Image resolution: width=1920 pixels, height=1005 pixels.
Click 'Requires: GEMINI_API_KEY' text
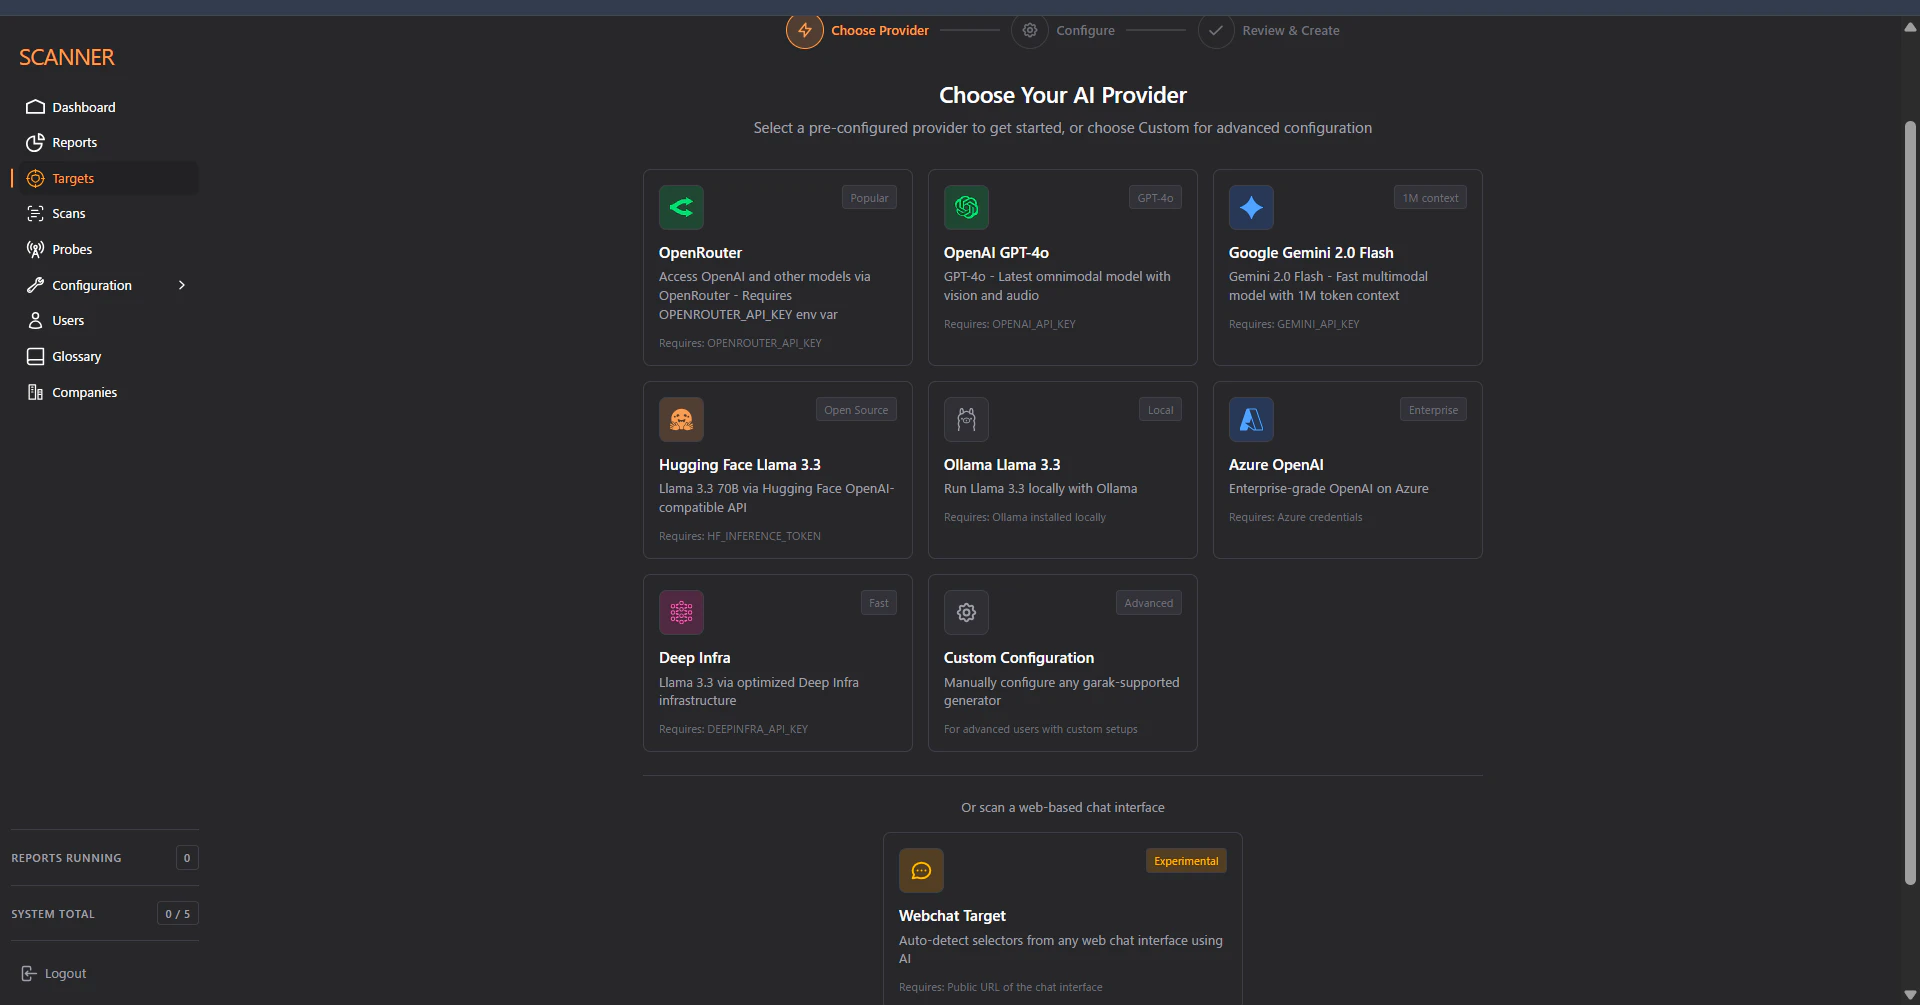1294,324
